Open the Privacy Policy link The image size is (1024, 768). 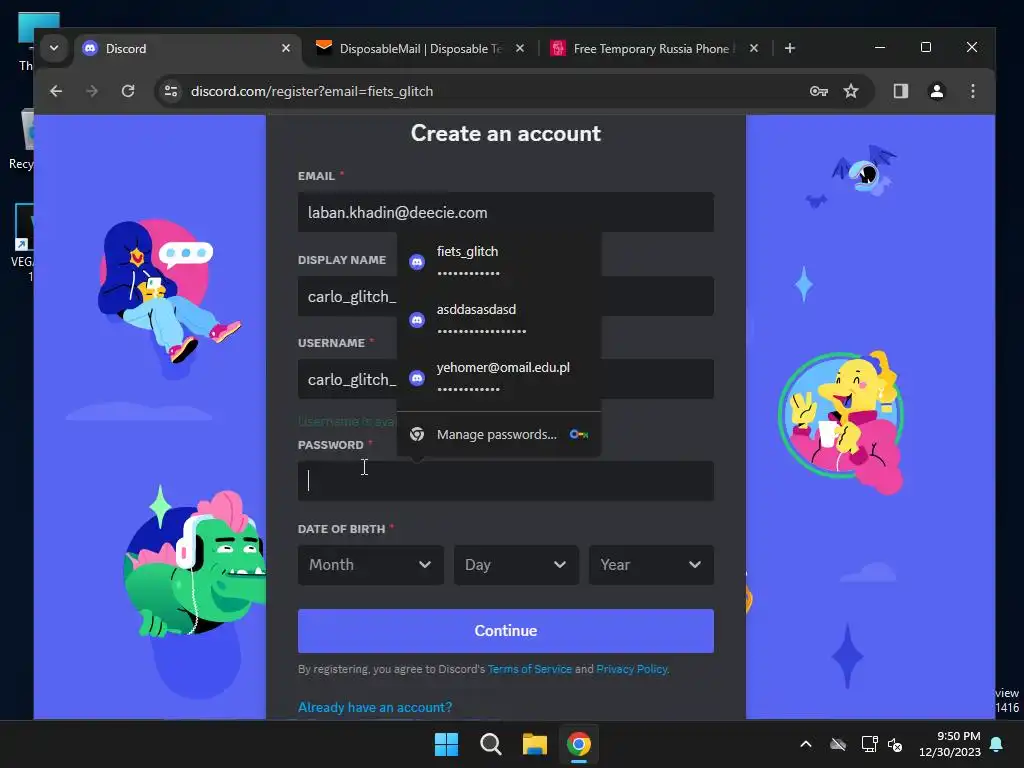[632, 669]
